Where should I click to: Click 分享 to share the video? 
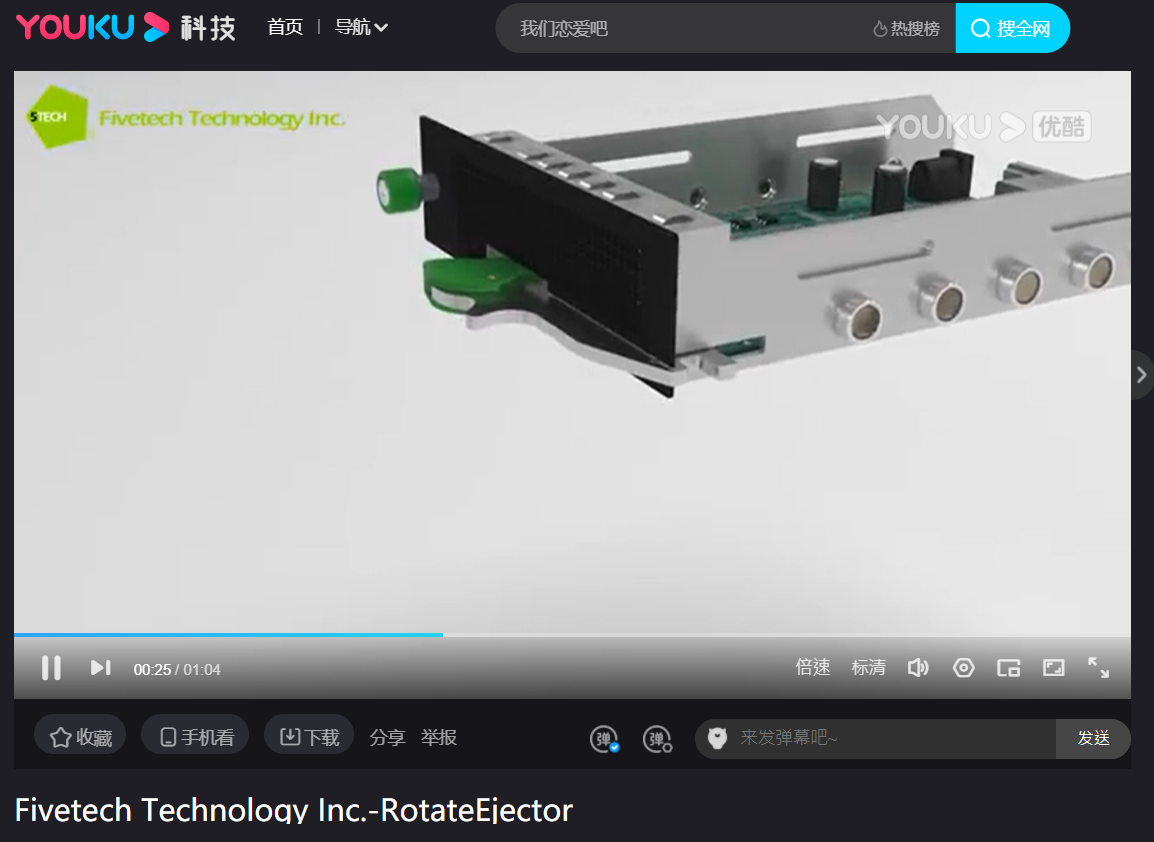(x=387, y=737)
